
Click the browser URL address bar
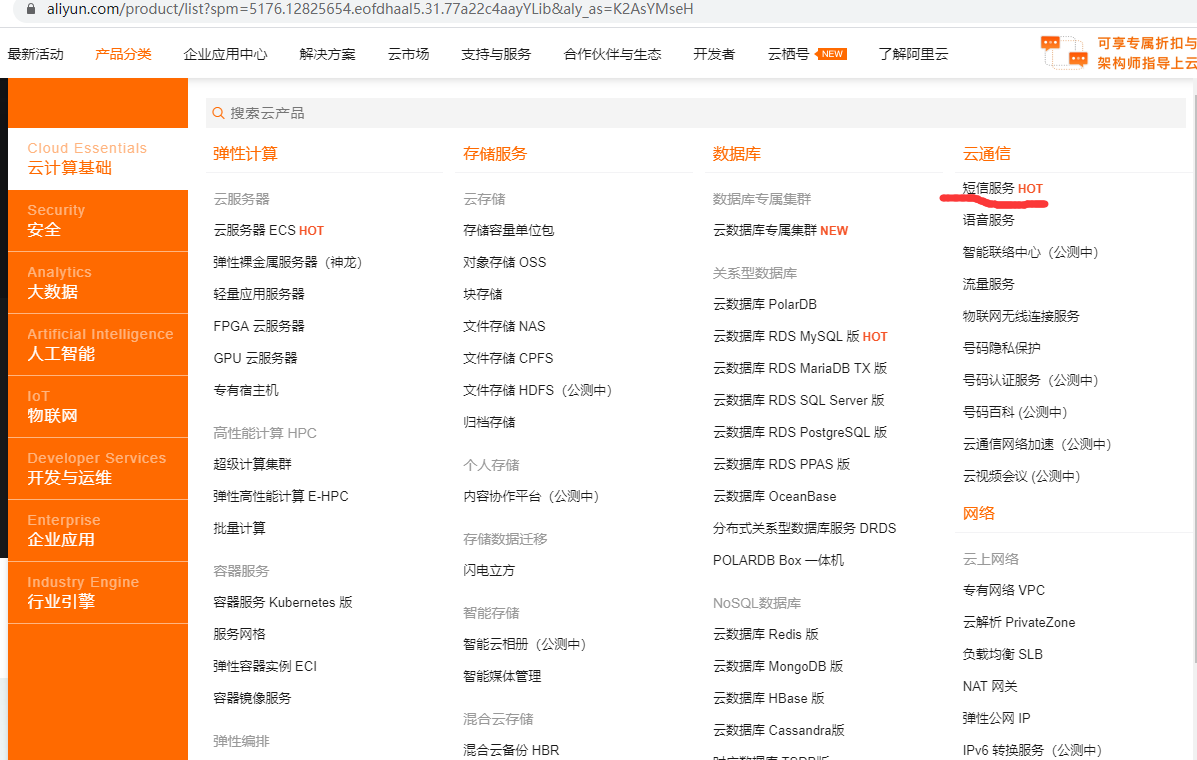click(x=370, y=9)
